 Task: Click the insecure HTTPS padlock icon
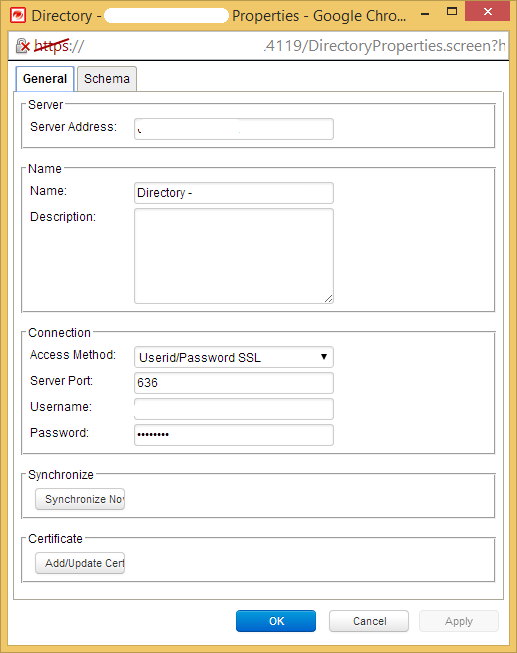[22, 46]
